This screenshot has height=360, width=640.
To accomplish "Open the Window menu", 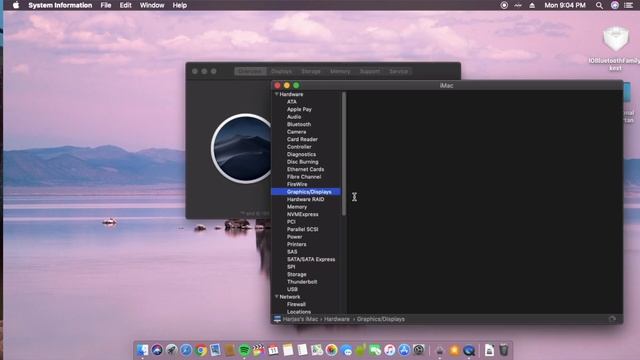I will [152, 5].
